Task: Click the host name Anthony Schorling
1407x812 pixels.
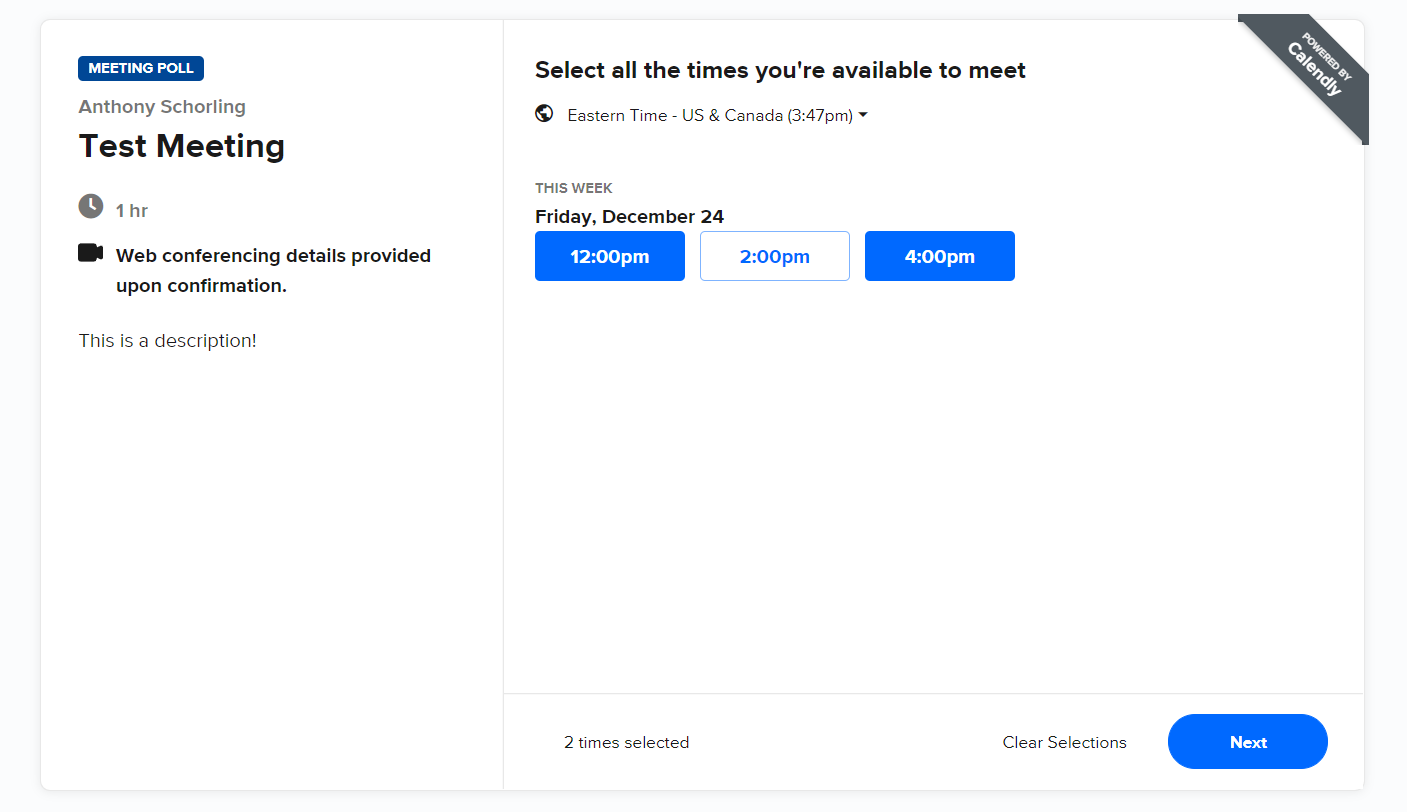Action: [162, 107]
